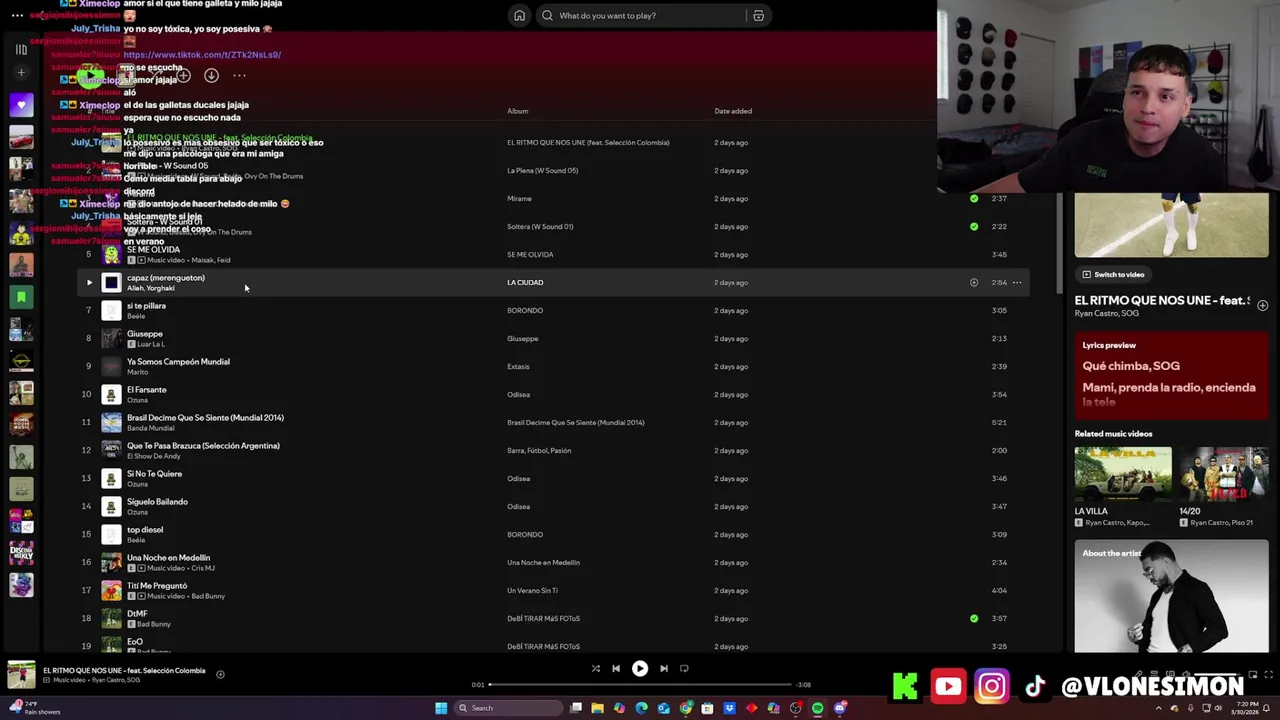Open Ryan Castro, SOG artist link in panel
The height and width of the screenshot is (720, 1280).
coord(1107,313)
